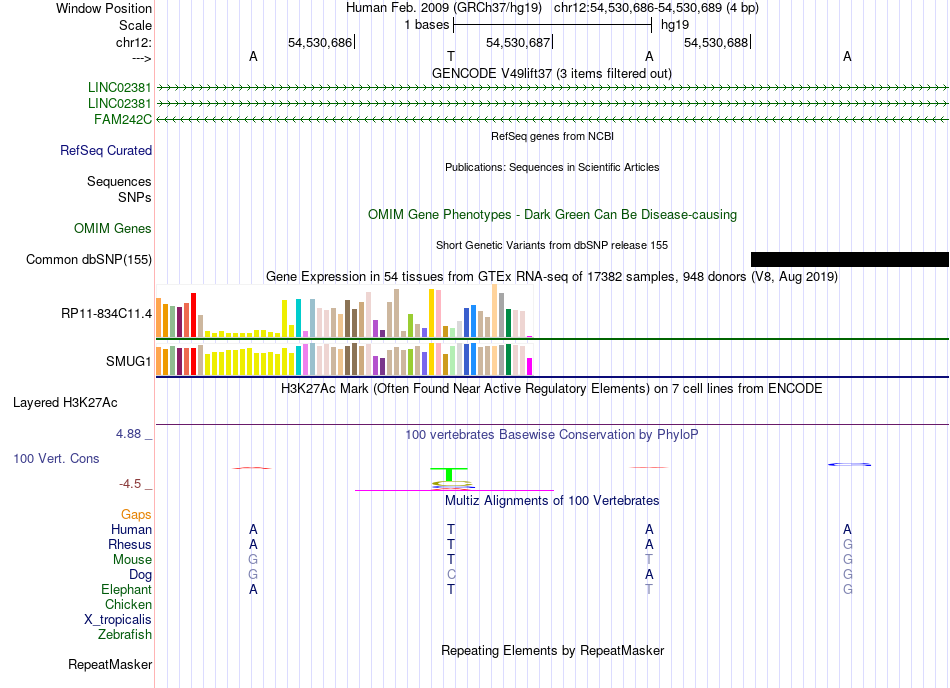
Task: Click position label 54,530,688
Action: click(716, 42)
